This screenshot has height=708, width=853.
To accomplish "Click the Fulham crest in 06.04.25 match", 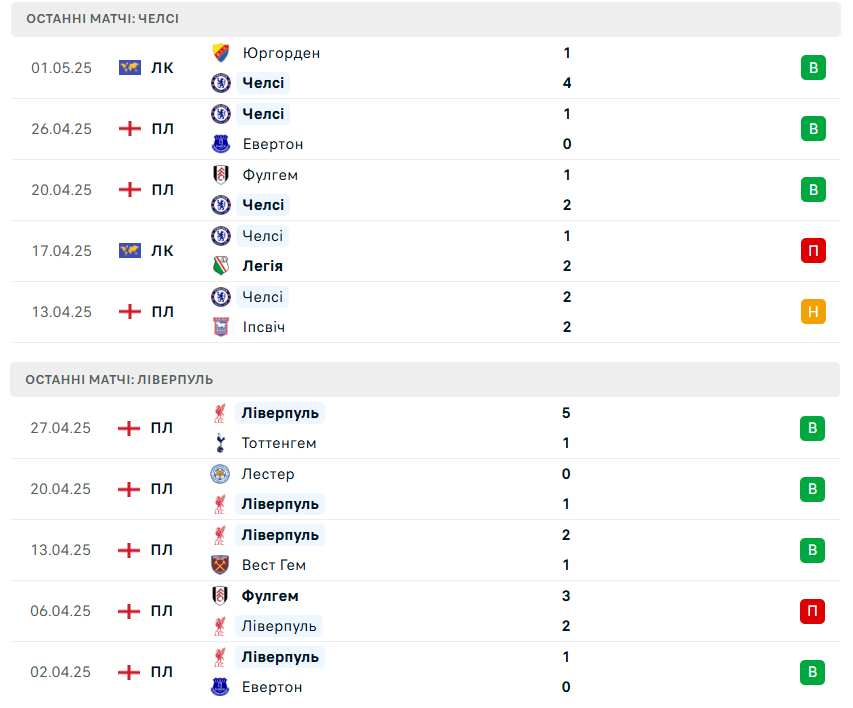I will (x=220, y=595).
